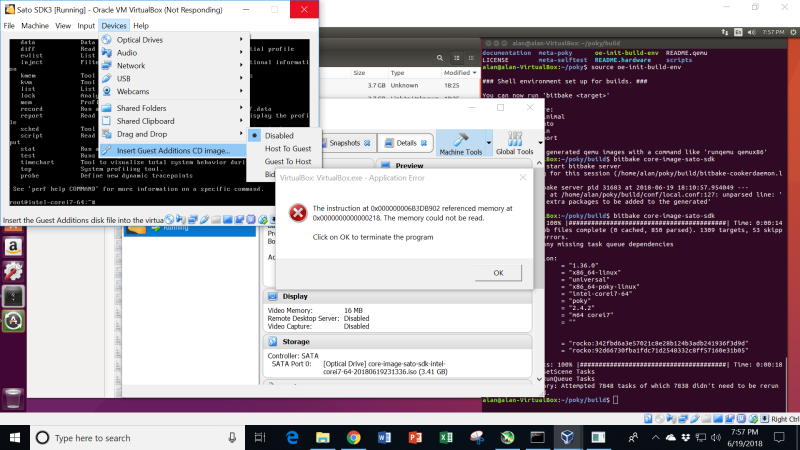Expand the Global Tools dropdown arrow

(540, 143)
